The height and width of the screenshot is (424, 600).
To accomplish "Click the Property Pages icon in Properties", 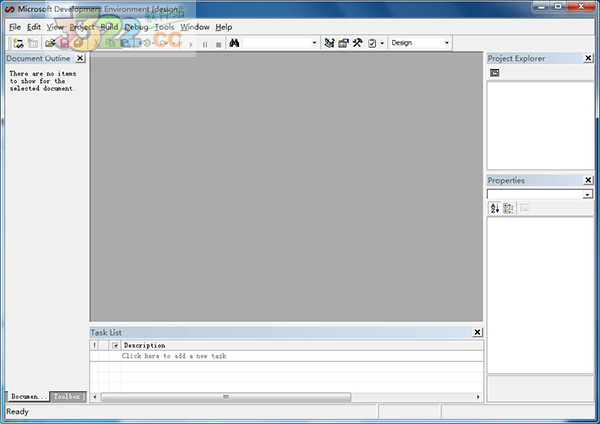I will point(525,208).
